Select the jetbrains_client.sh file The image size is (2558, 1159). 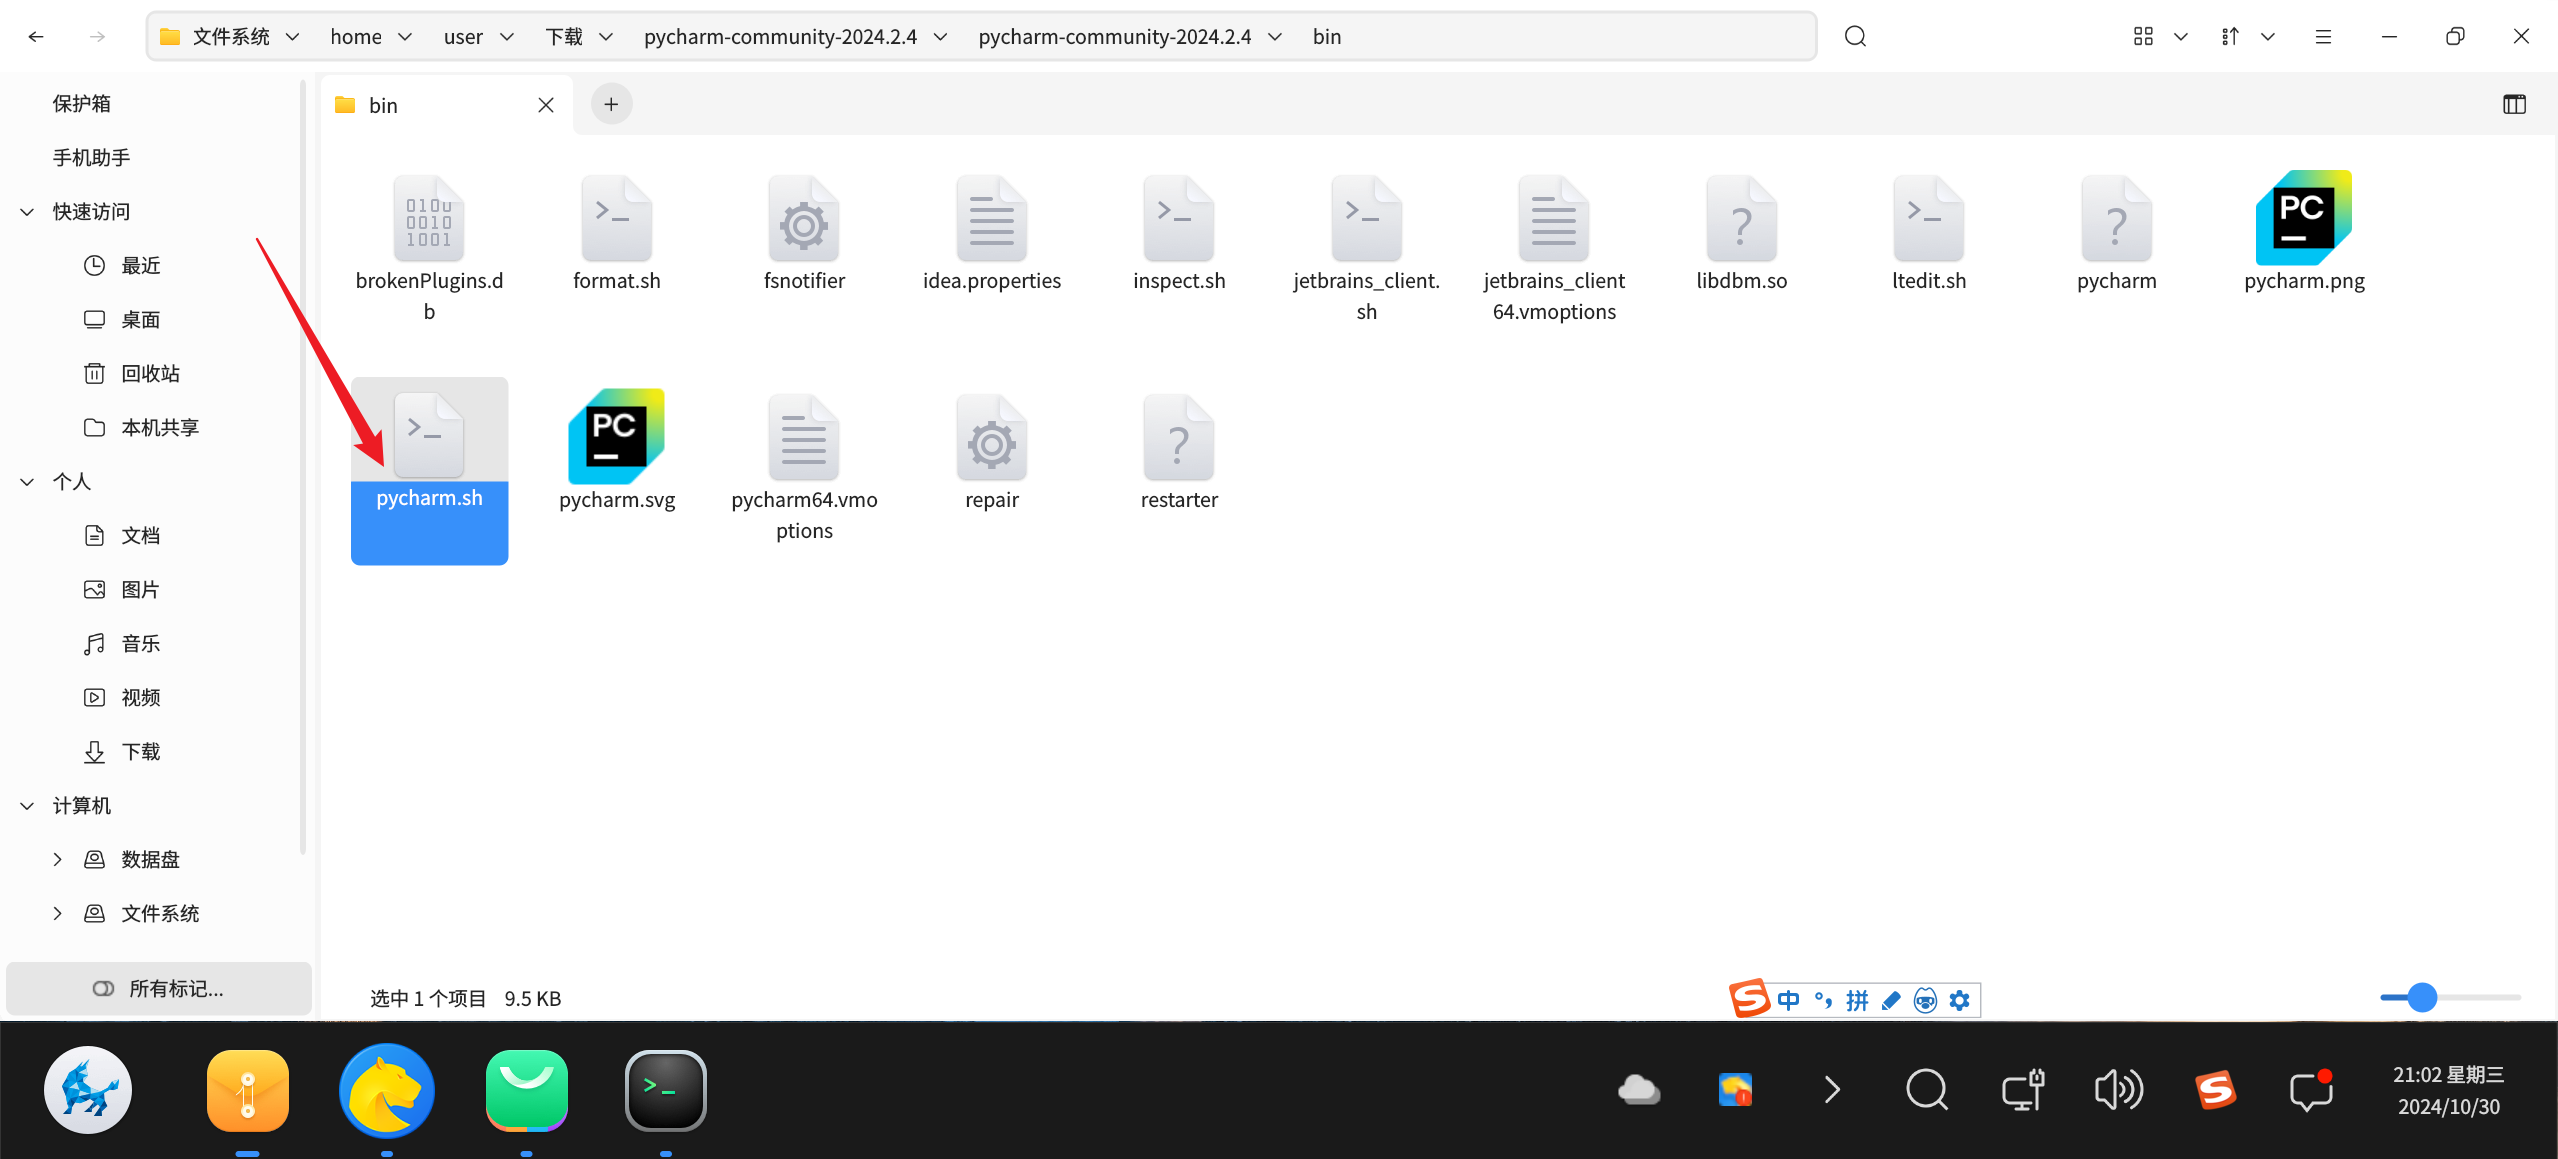point(1367,248)
